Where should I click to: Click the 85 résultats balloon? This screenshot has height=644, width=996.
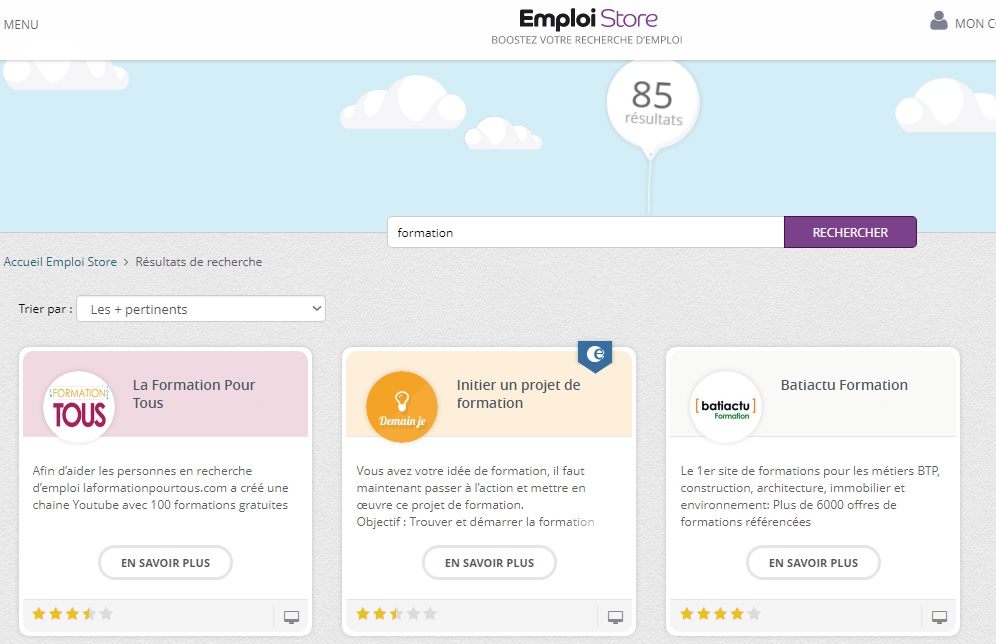pyautogui.click(x=652, y=105)
